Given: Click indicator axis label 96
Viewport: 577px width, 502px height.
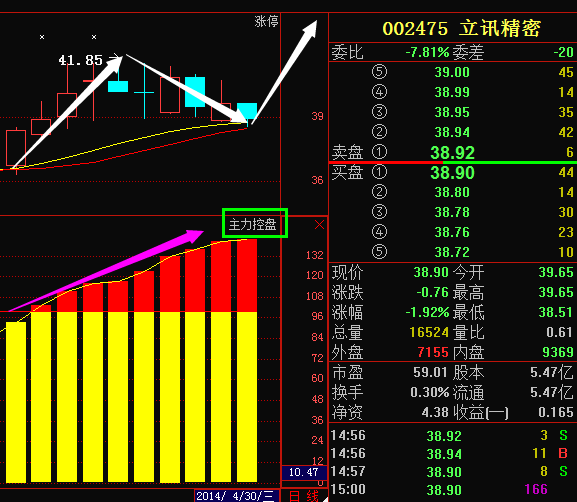Looking at the screenshot, I should point(317,317).
